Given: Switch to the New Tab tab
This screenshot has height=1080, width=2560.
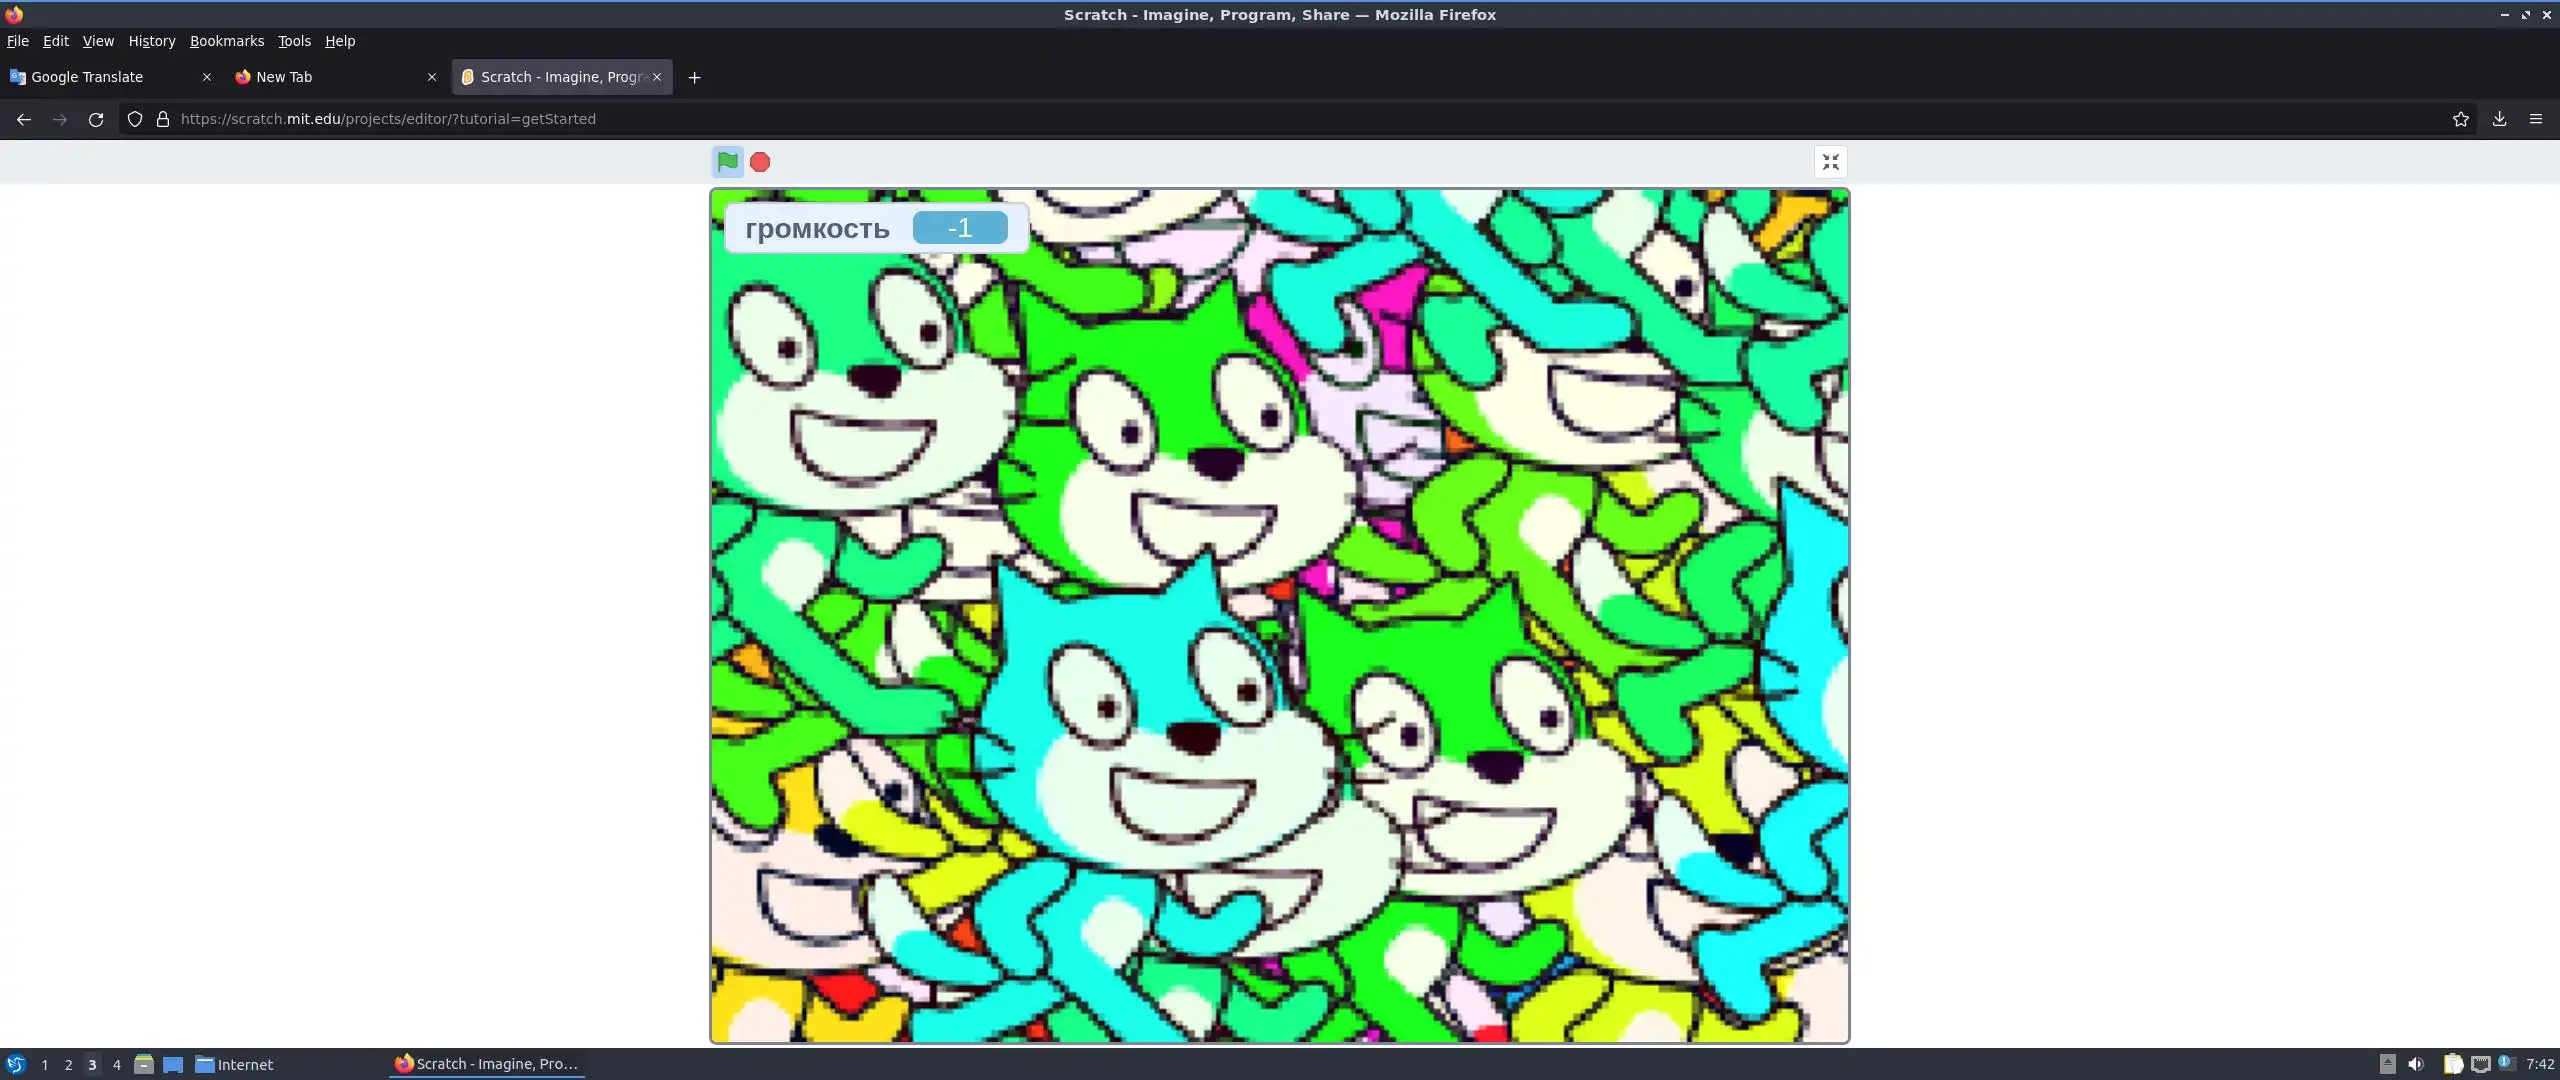Looking at the screenshot, I should pos(284,77).
